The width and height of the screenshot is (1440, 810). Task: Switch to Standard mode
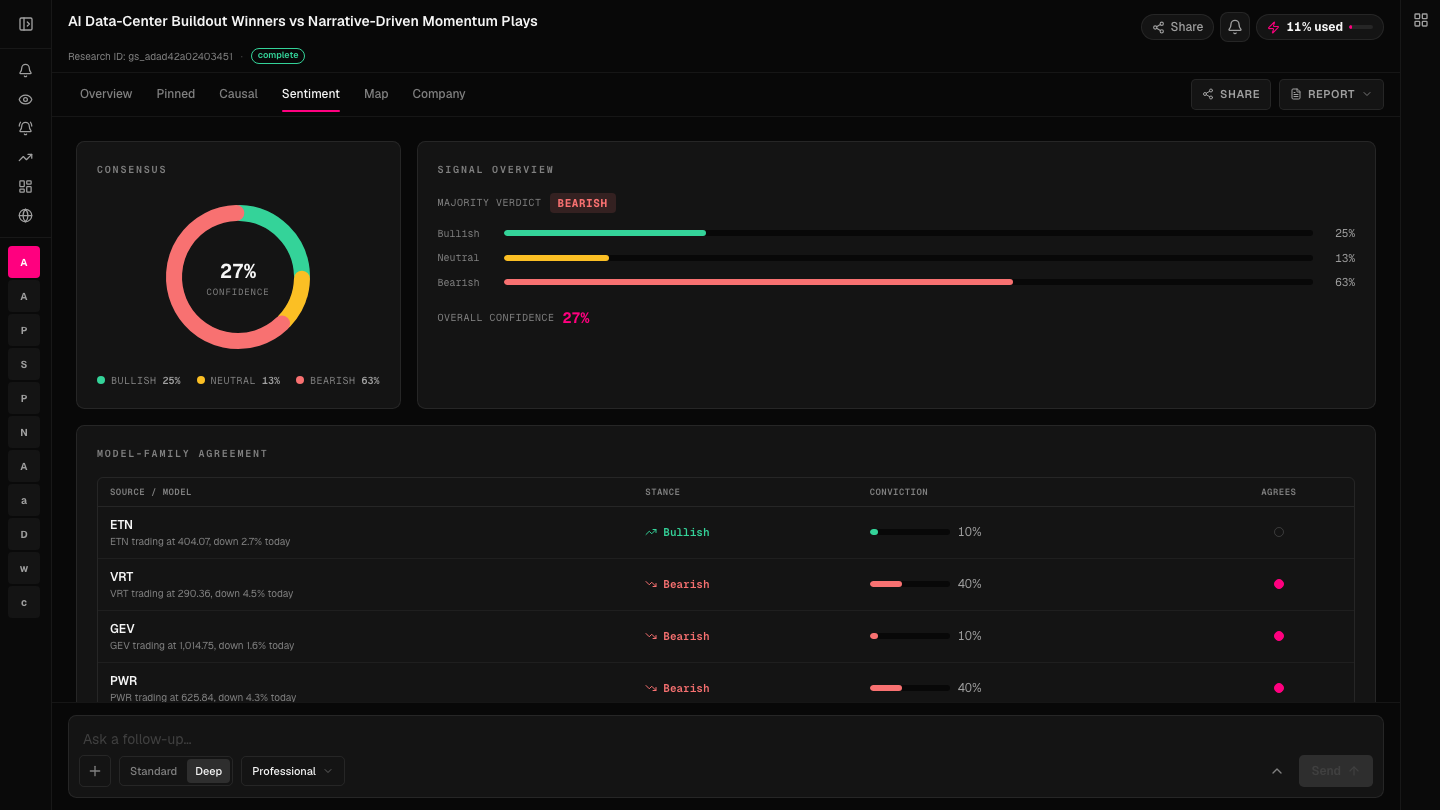(x=153, y=771)
